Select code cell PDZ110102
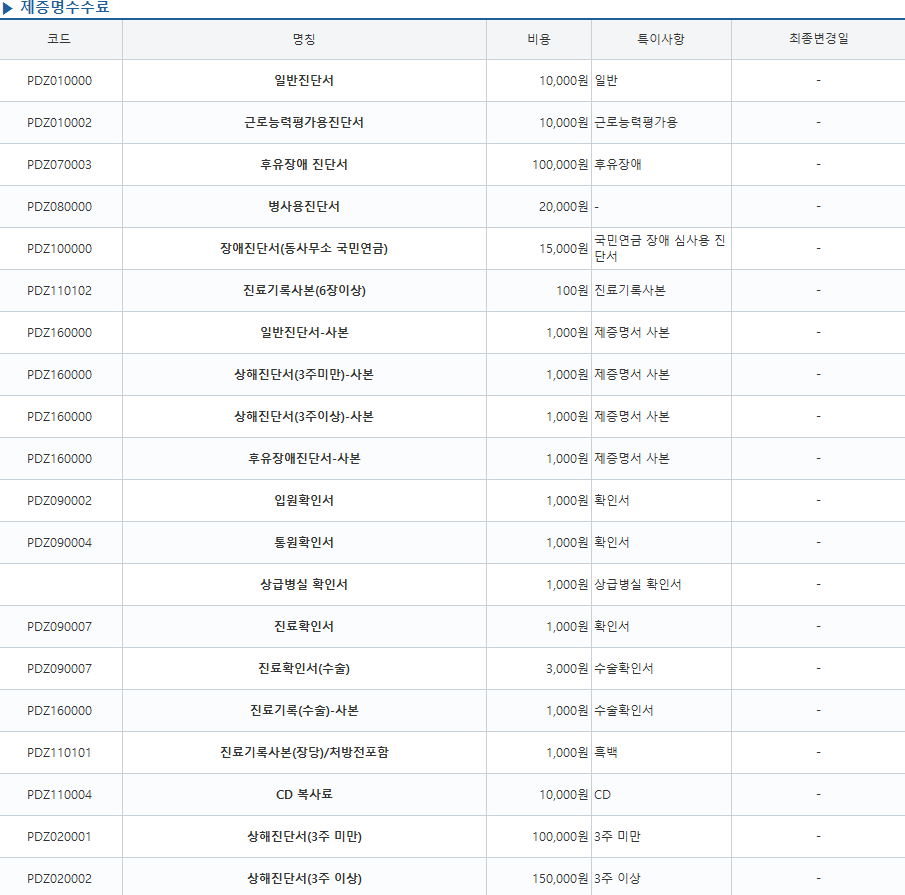This screenshot has height=895, width=905. (59, 291)
